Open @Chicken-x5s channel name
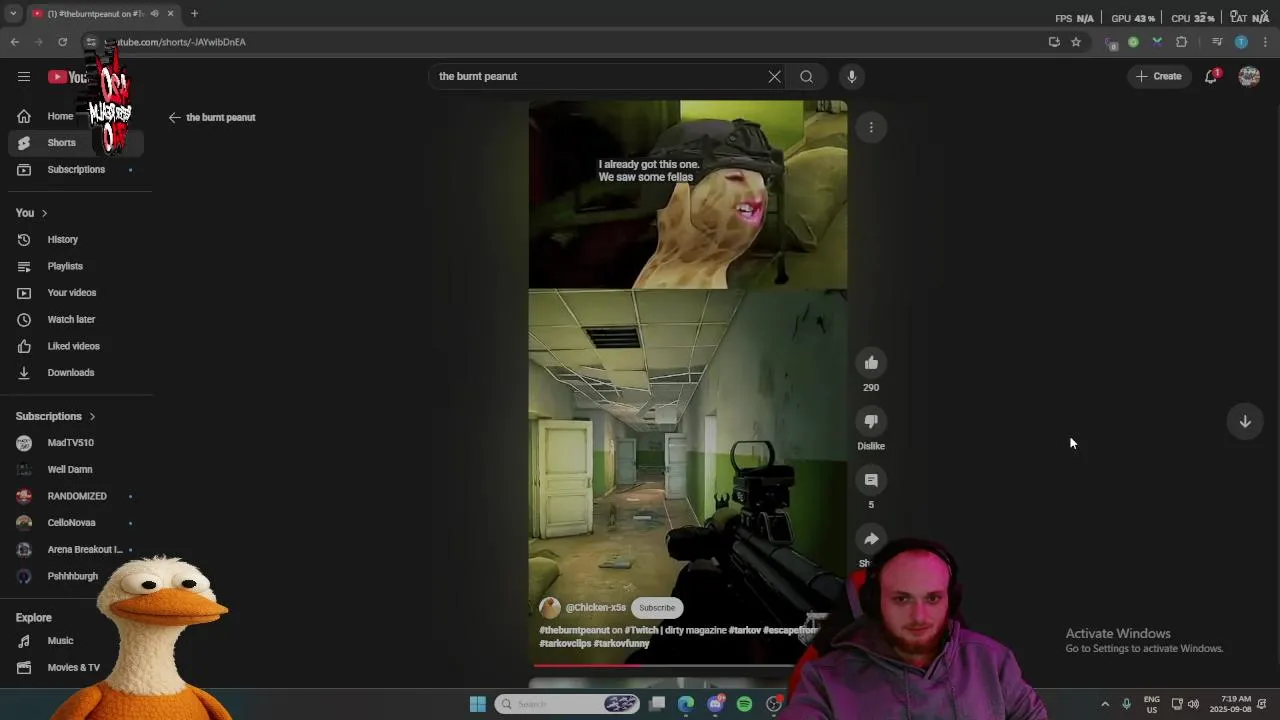This screenshot has width=1280, height=720. pyautogui.click(x=596, y=608)
